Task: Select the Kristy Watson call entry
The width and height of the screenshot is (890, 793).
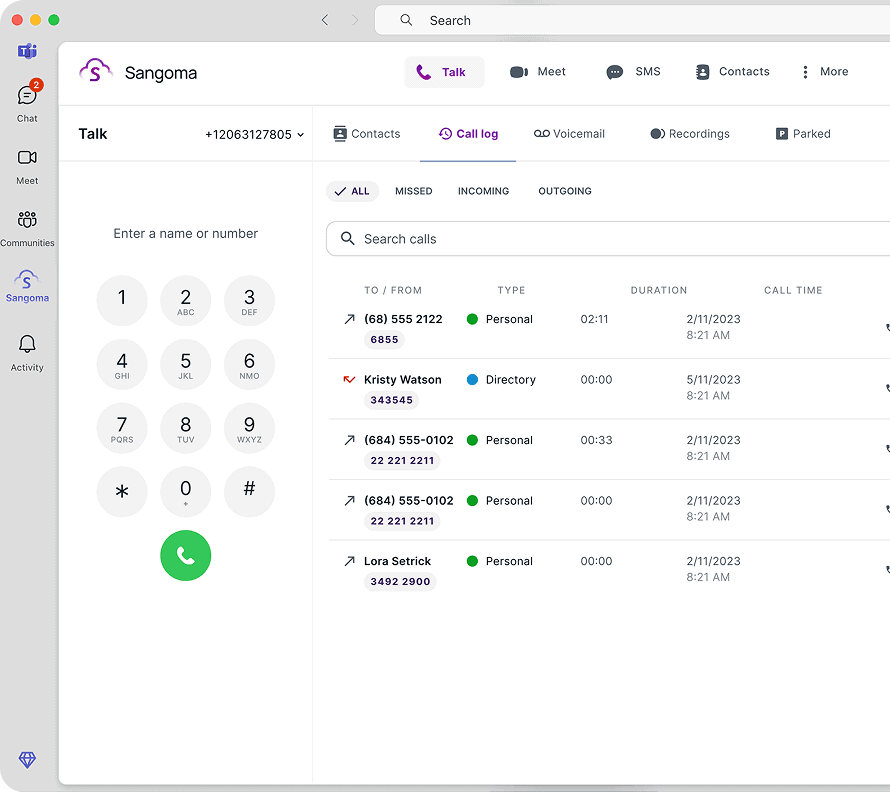Action: pos(402,380)
